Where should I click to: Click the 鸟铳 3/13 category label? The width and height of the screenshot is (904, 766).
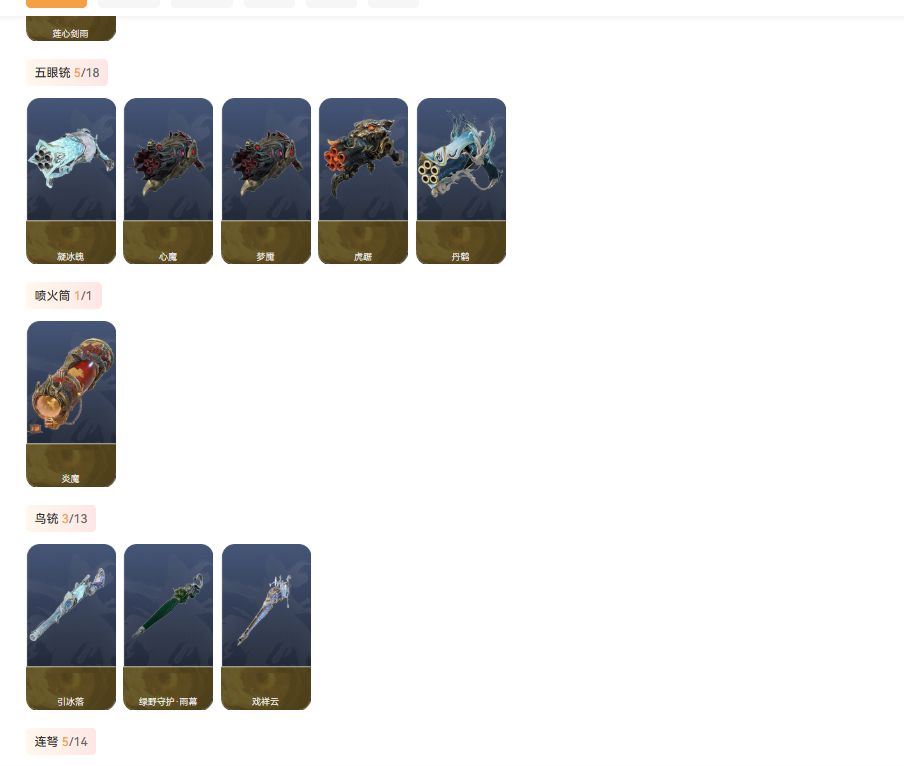(x=61, y=519)
